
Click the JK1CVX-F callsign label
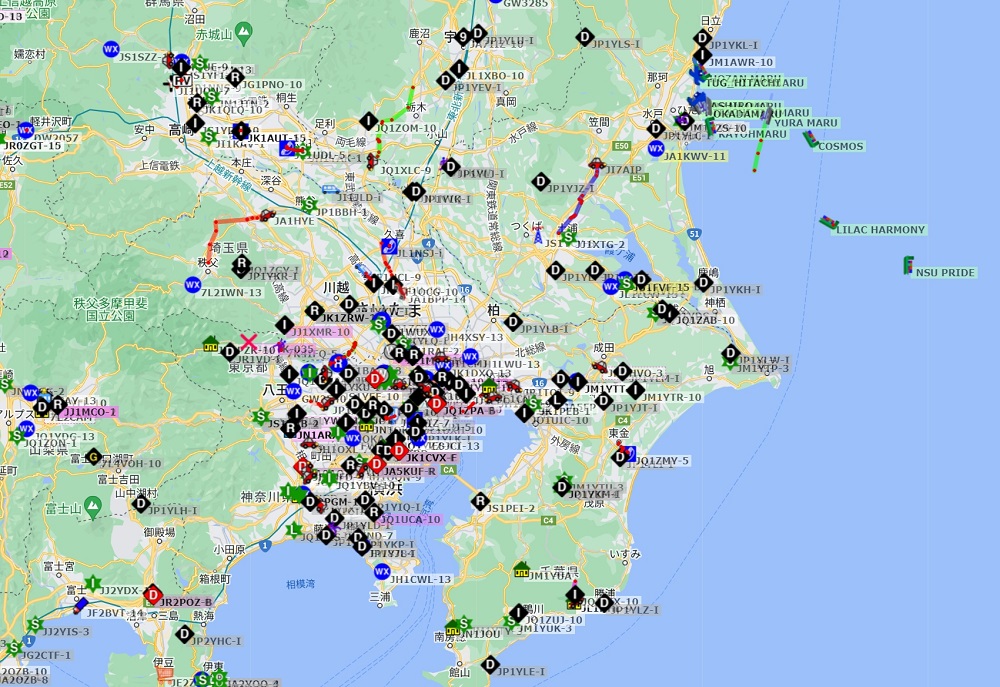pyautogui.click(x=432, y=457)
